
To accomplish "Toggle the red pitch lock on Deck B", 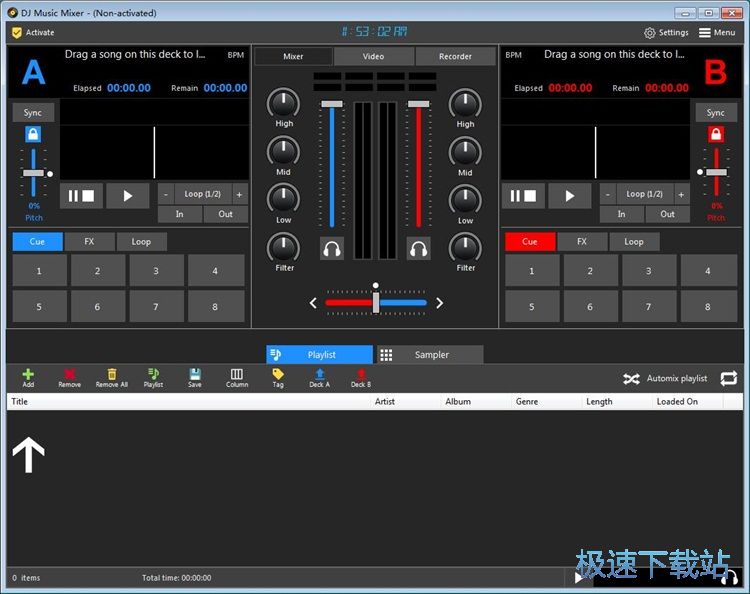I will pyautogui.click(x=716, y=134).
